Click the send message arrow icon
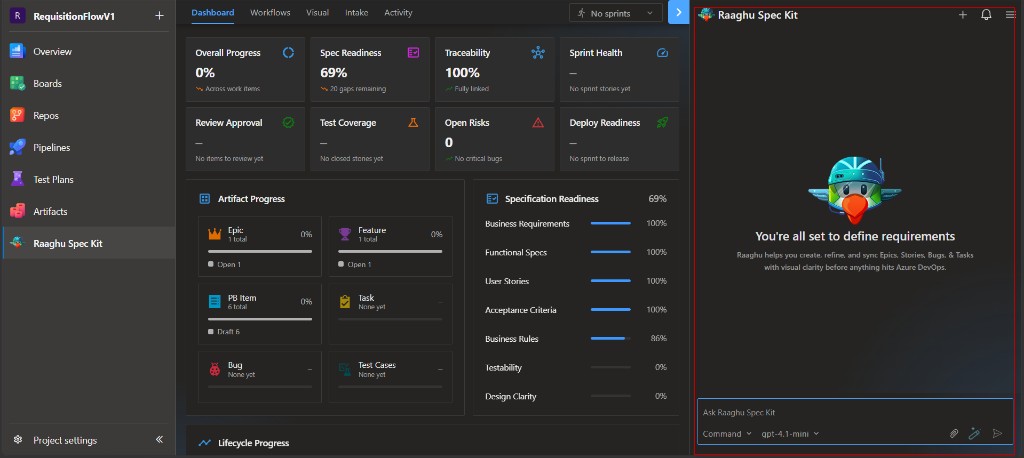The image size is (1024, 458). pos(997,434)
